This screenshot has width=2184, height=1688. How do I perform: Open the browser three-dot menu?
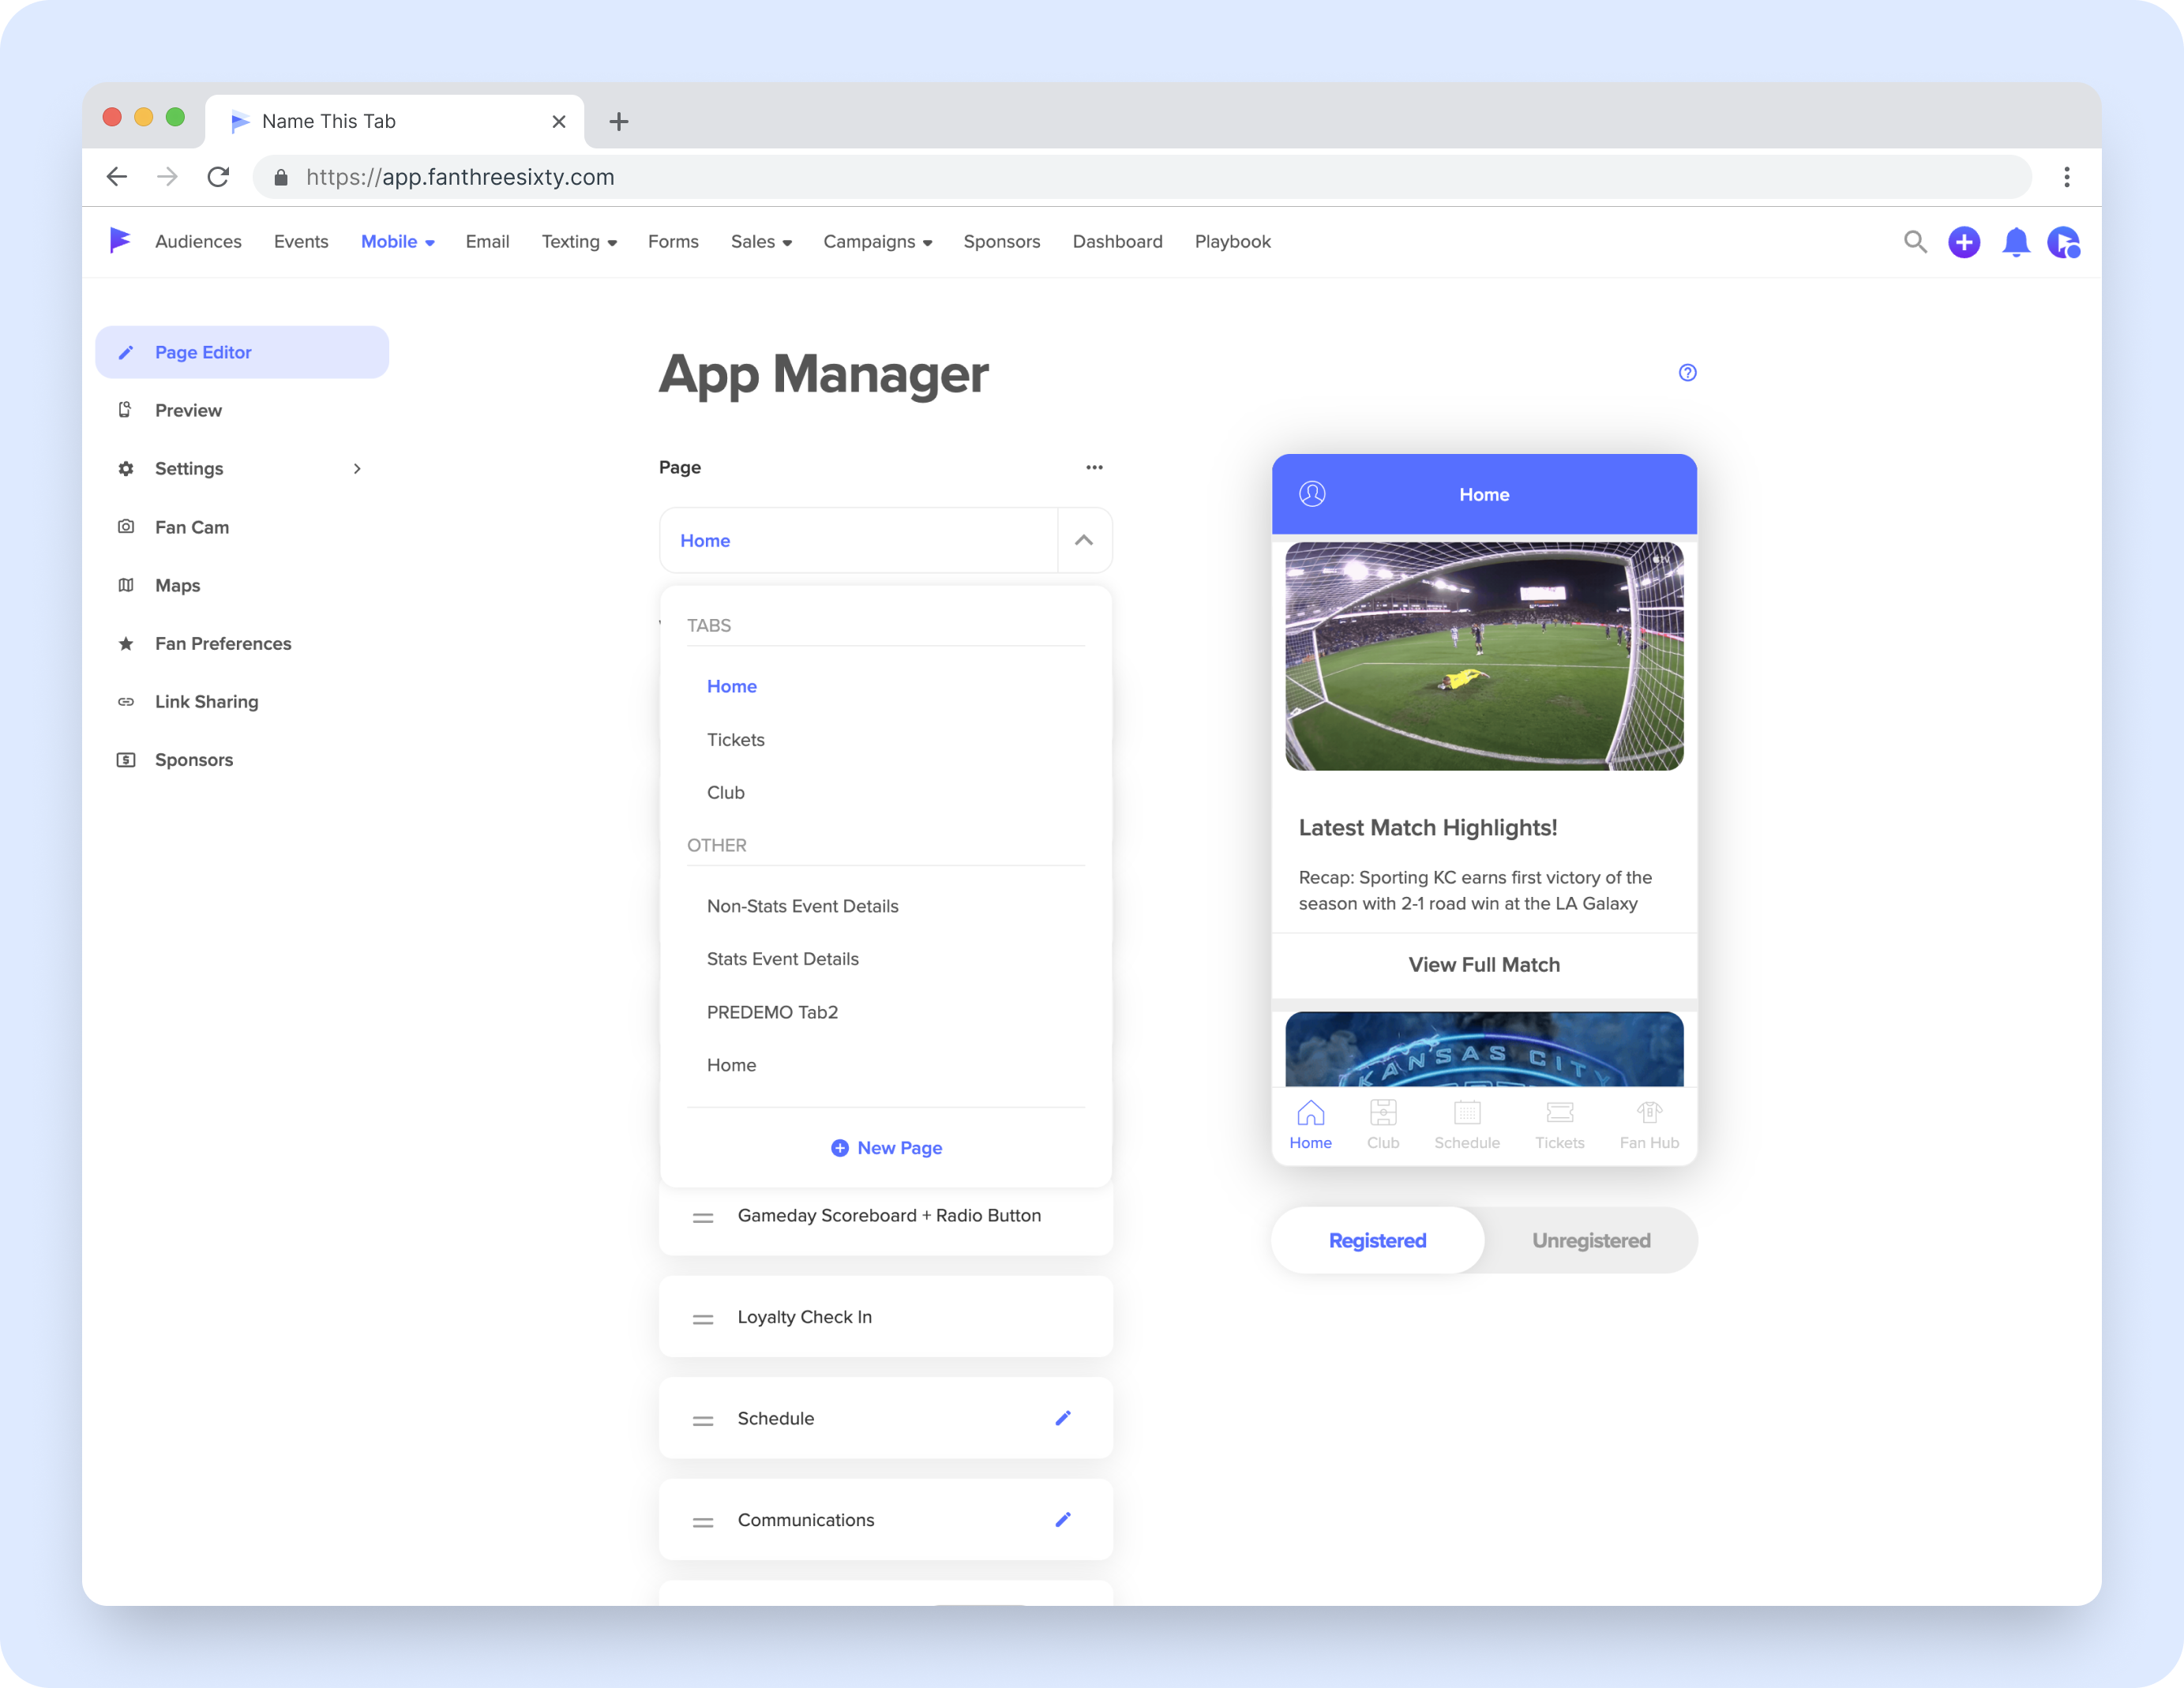tap(2066, 177)
